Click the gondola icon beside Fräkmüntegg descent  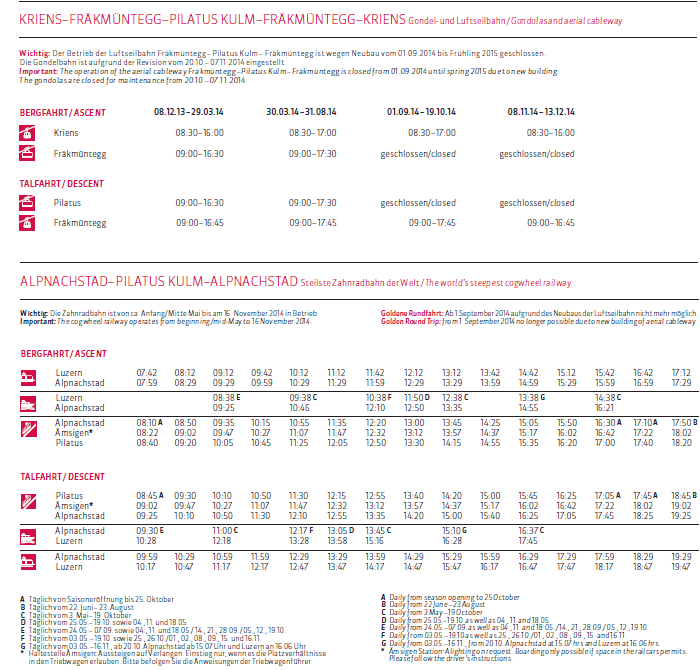(29, 223)
